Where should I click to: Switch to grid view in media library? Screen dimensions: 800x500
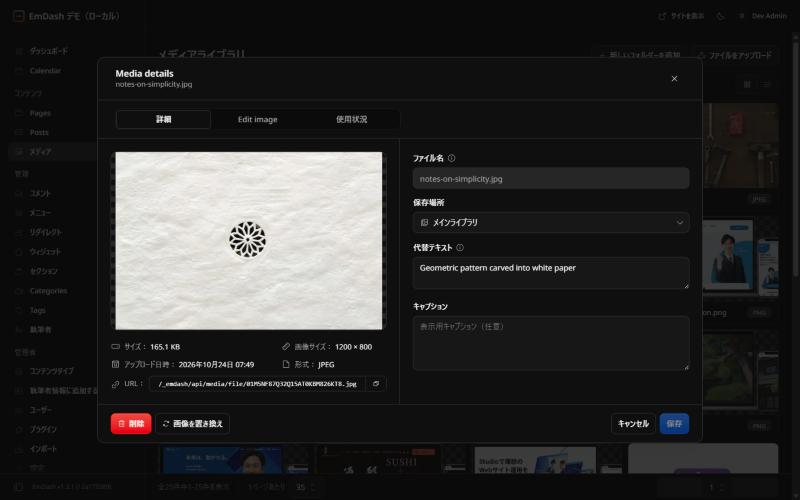click(747, 84)
